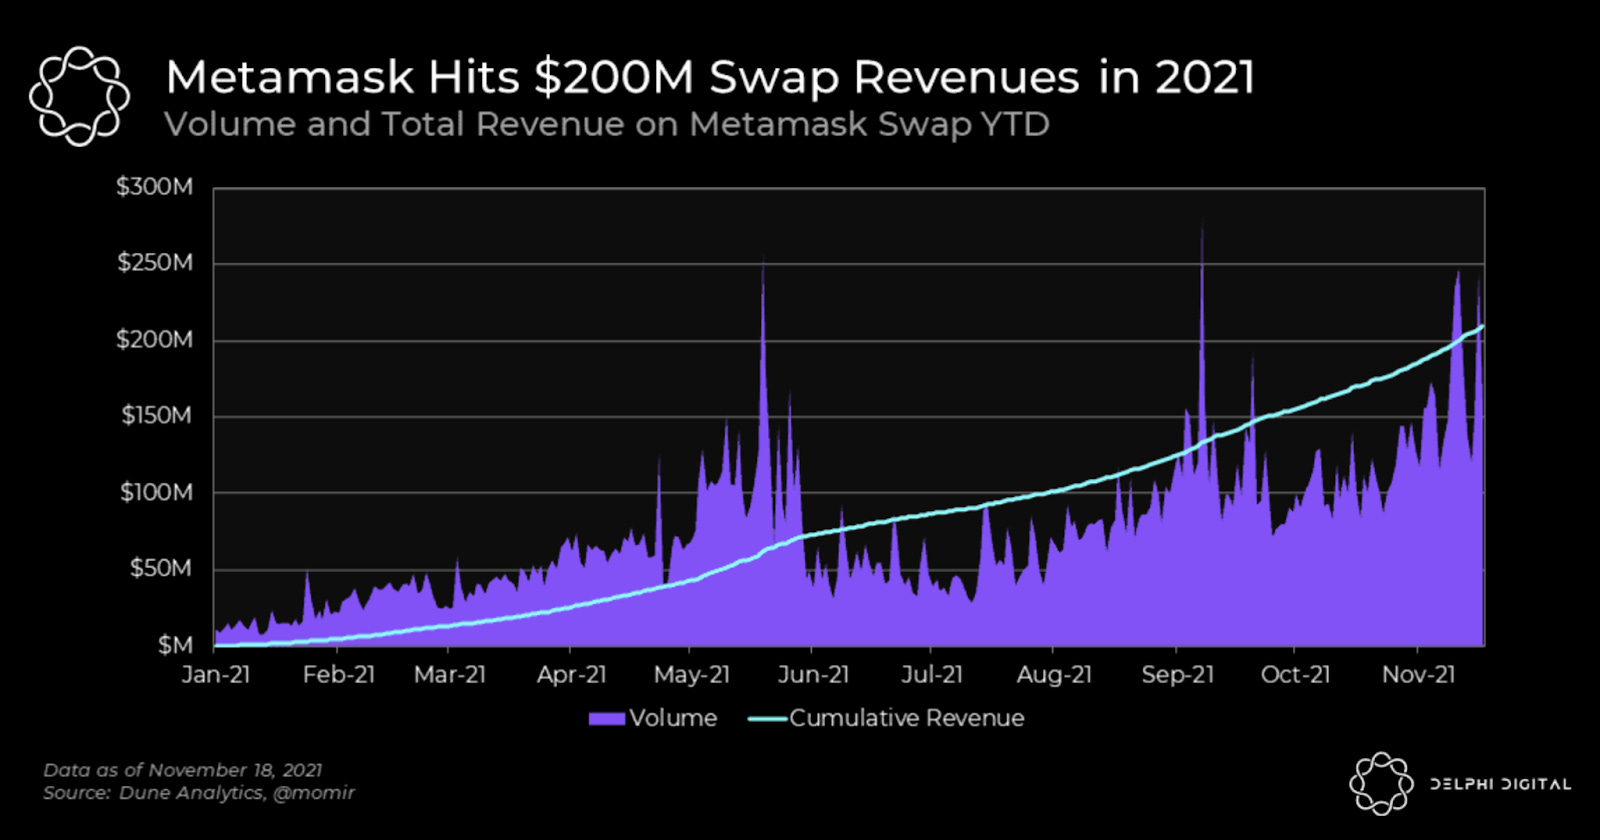This screenshot has height=840, width=1600.
Task: Click the 'Jun-21' x-axis label
Action: 814,674
